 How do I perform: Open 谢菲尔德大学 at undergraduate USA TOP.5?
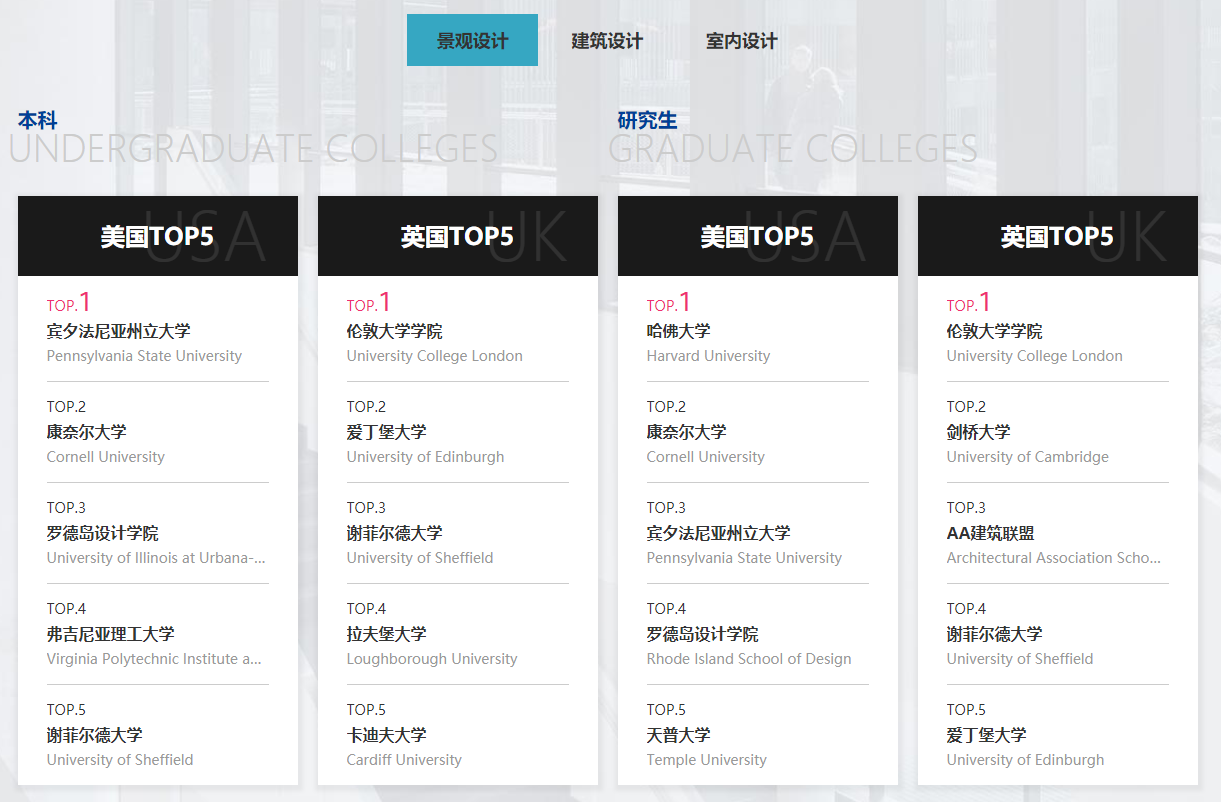(x=158, y=734)
